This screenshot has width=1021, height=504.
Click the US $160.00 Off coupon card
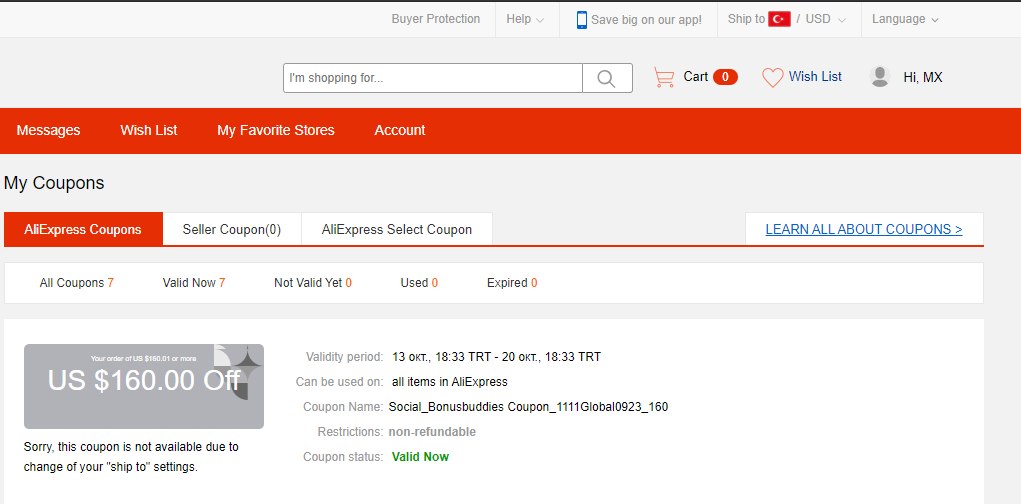coord(144,386)
